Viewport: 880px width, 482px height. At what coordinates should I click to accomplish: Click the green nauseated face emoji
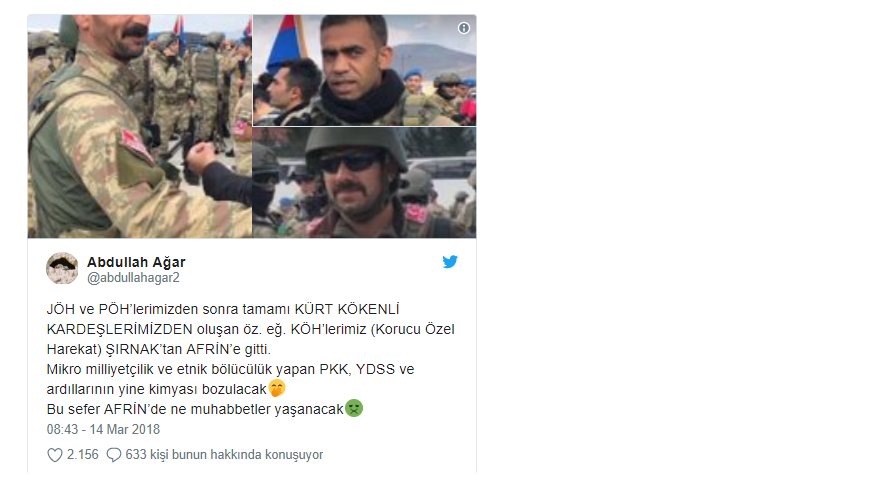tap(354, 408)
